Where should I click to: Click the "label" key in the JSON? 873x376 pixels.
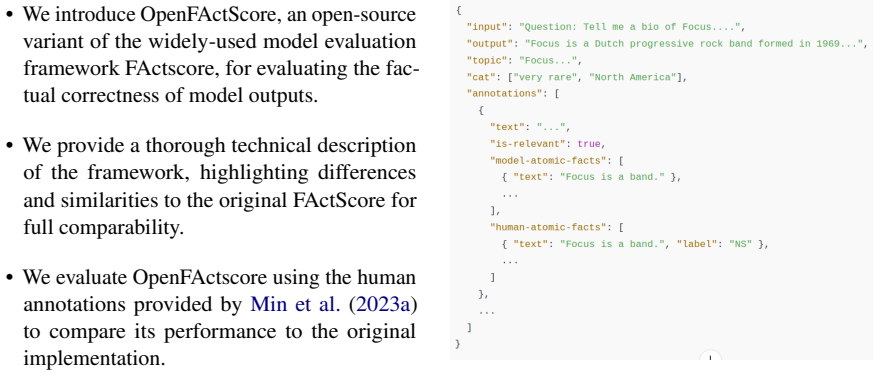[697, 244]
